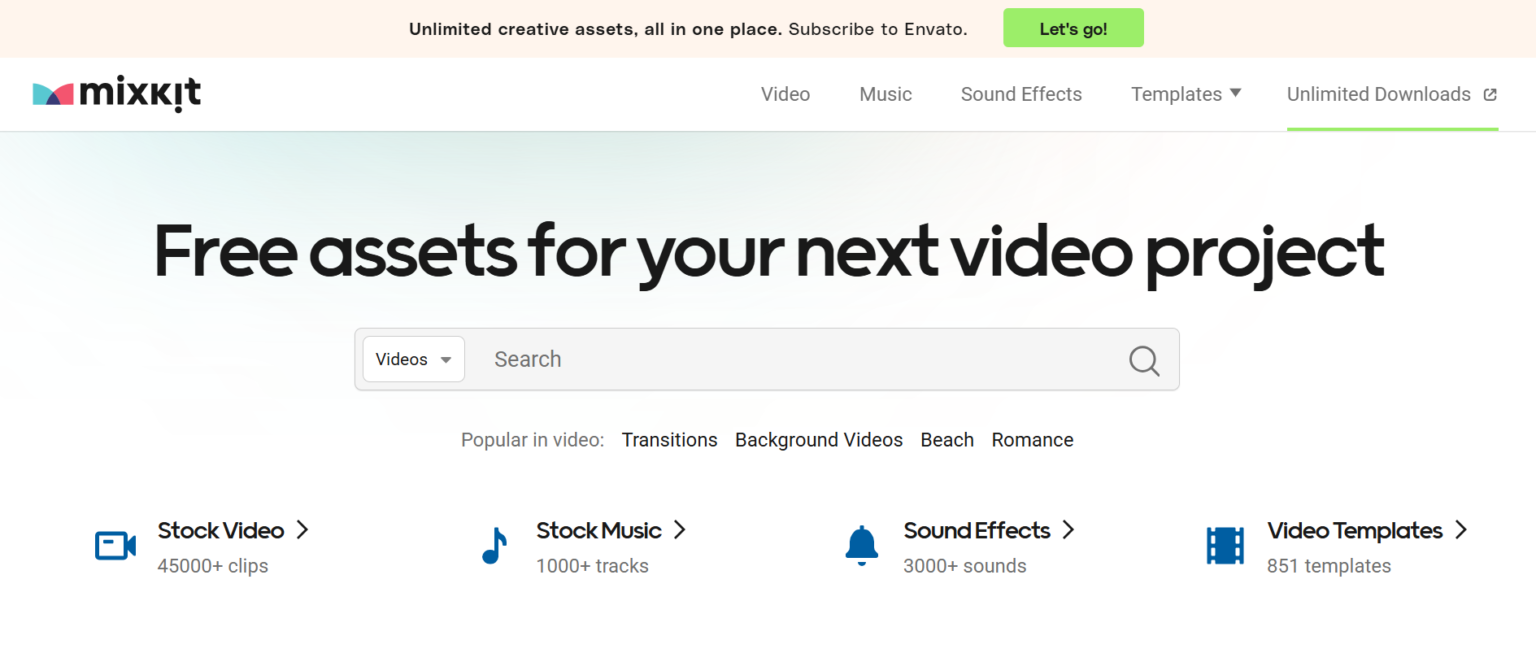The image size is (1536, 649).
Task: Open the Stock Video heading link
Action: coord(221,530)
